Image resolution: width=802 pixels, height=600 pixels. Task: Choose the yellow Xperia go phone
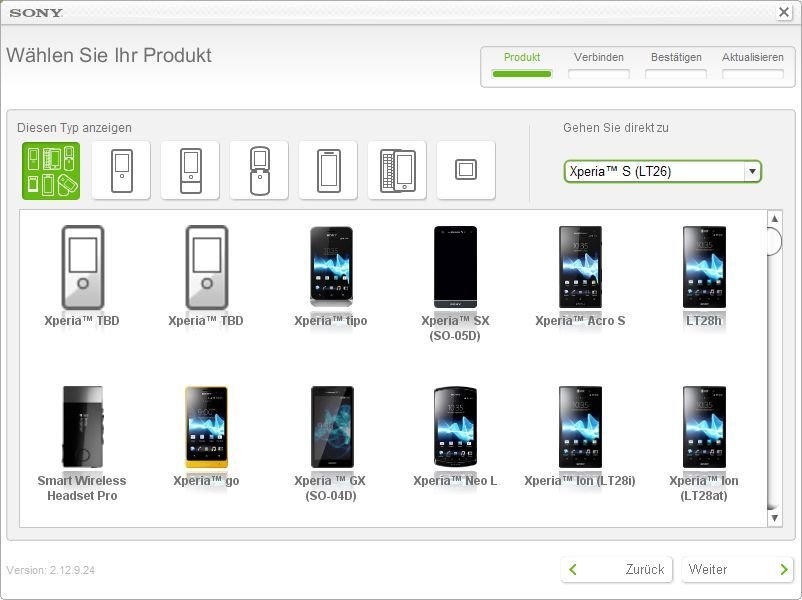click(x=206, y=436)
